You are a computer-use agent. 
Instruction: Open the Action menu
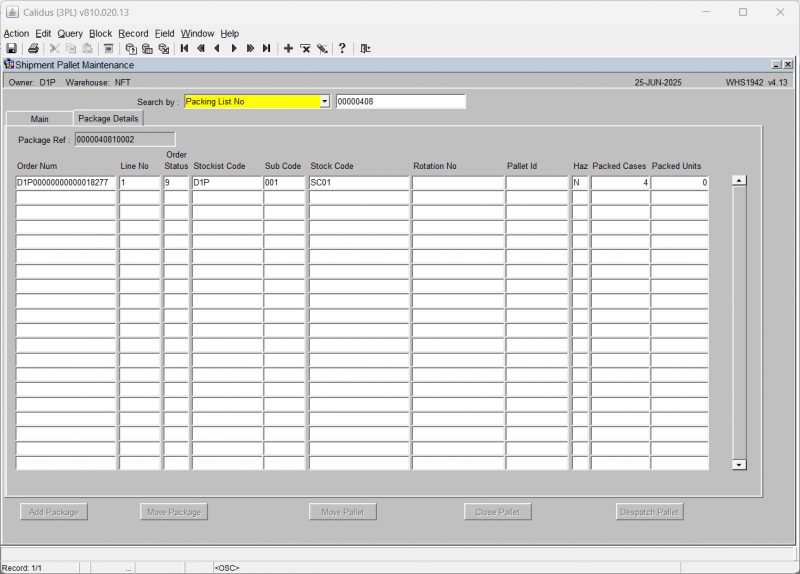(16, 34)
